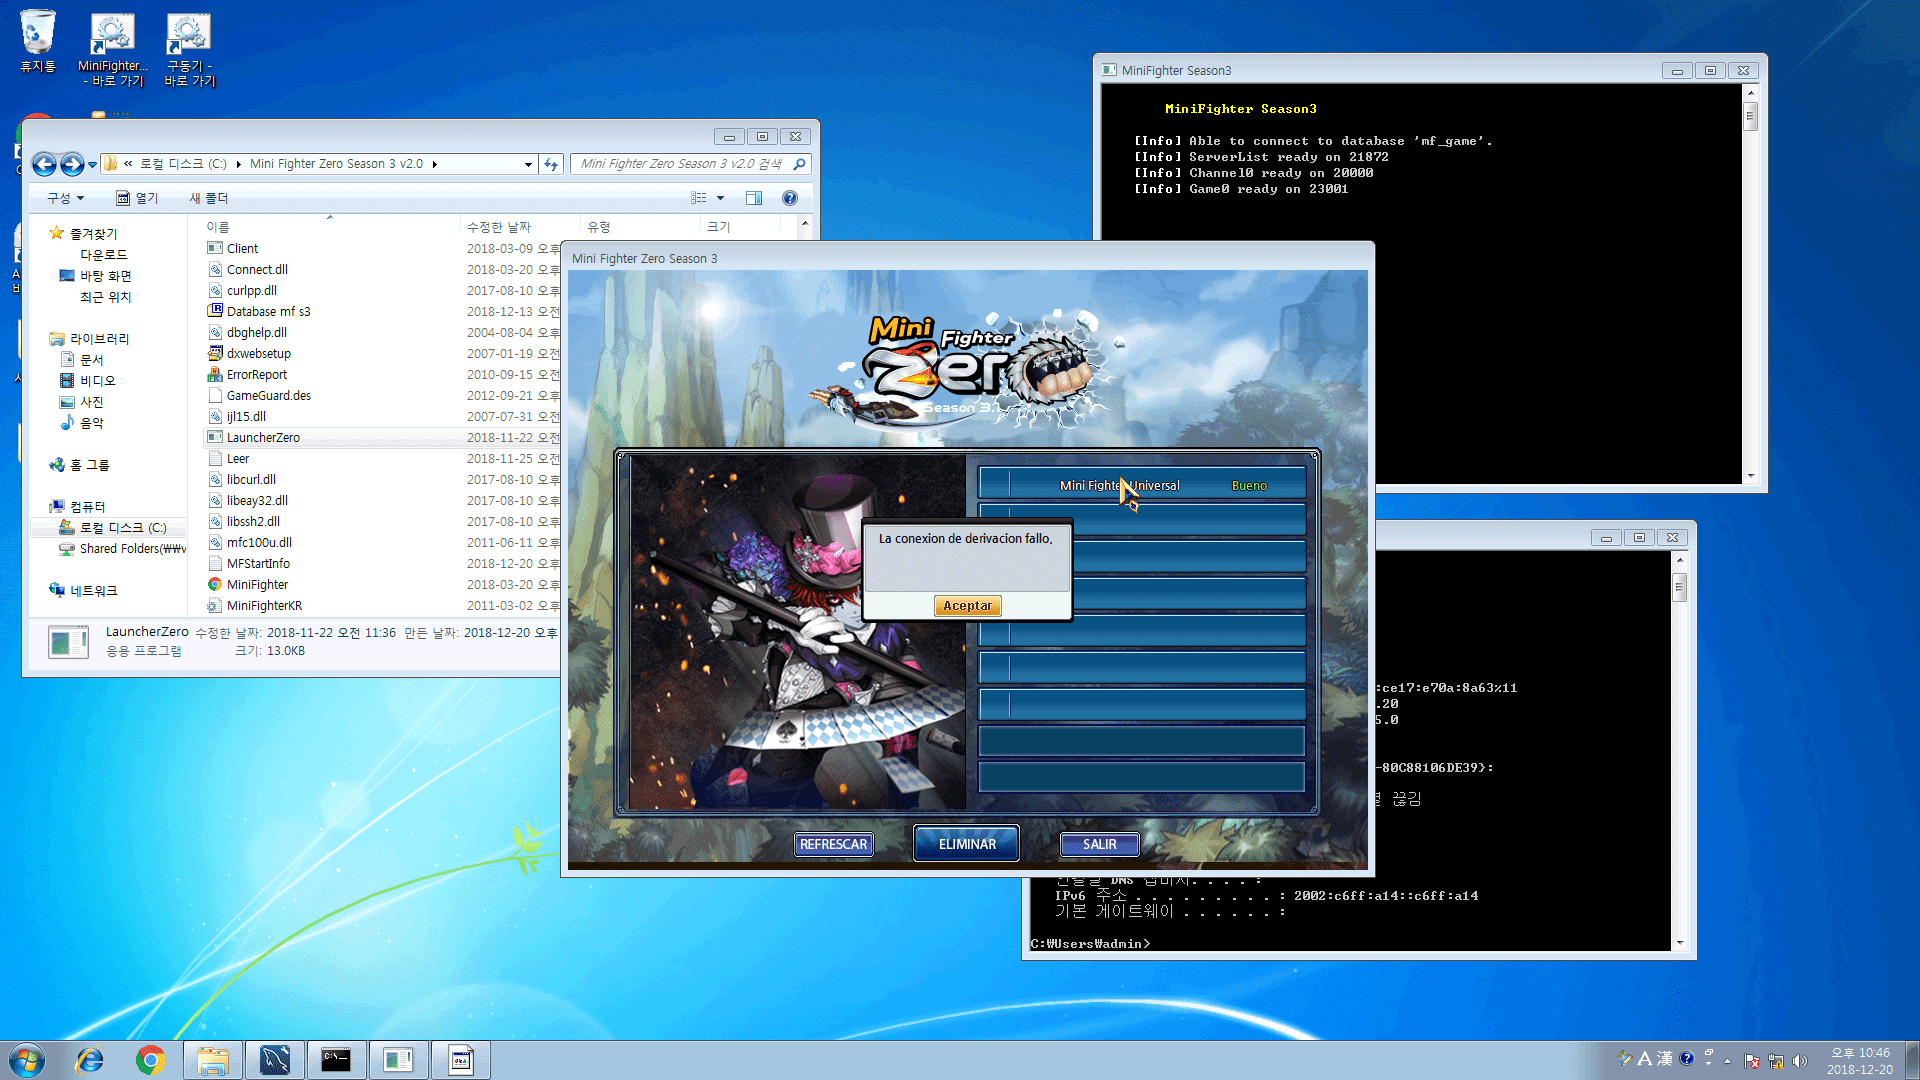Viewport: 1920px width, 1080px height.
Task: Select the Leer file
Action: [238, 459]
